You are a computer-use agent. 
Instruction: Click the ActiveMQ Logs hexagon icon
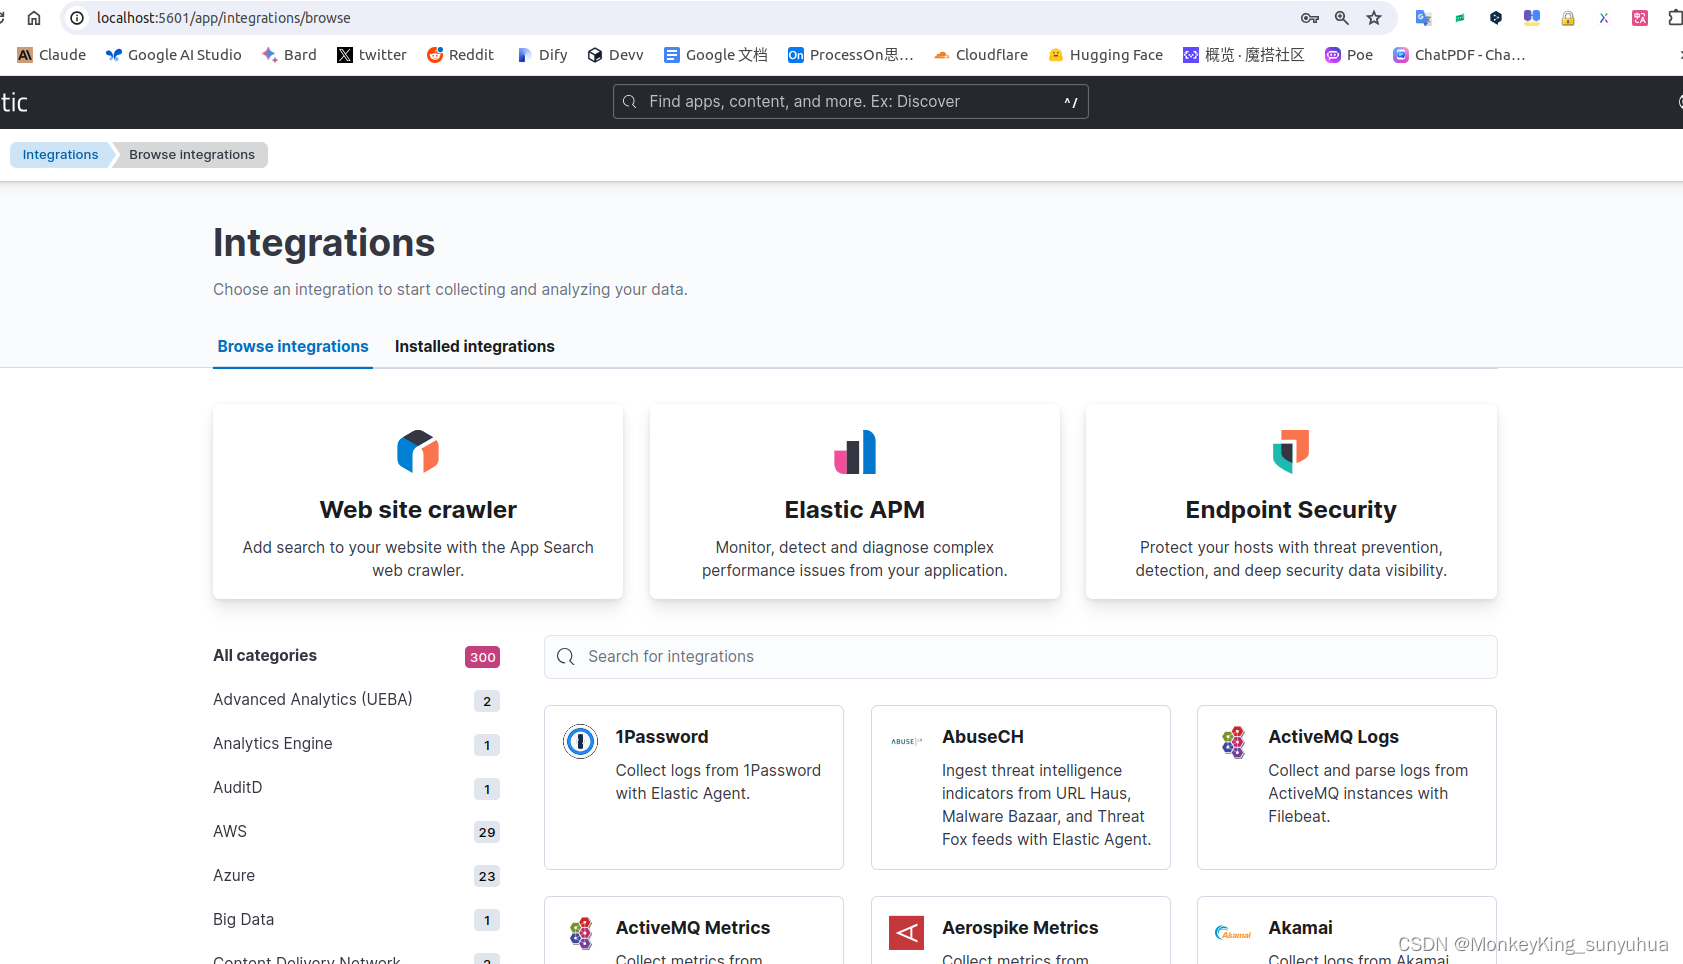(x=1233, y=742)
